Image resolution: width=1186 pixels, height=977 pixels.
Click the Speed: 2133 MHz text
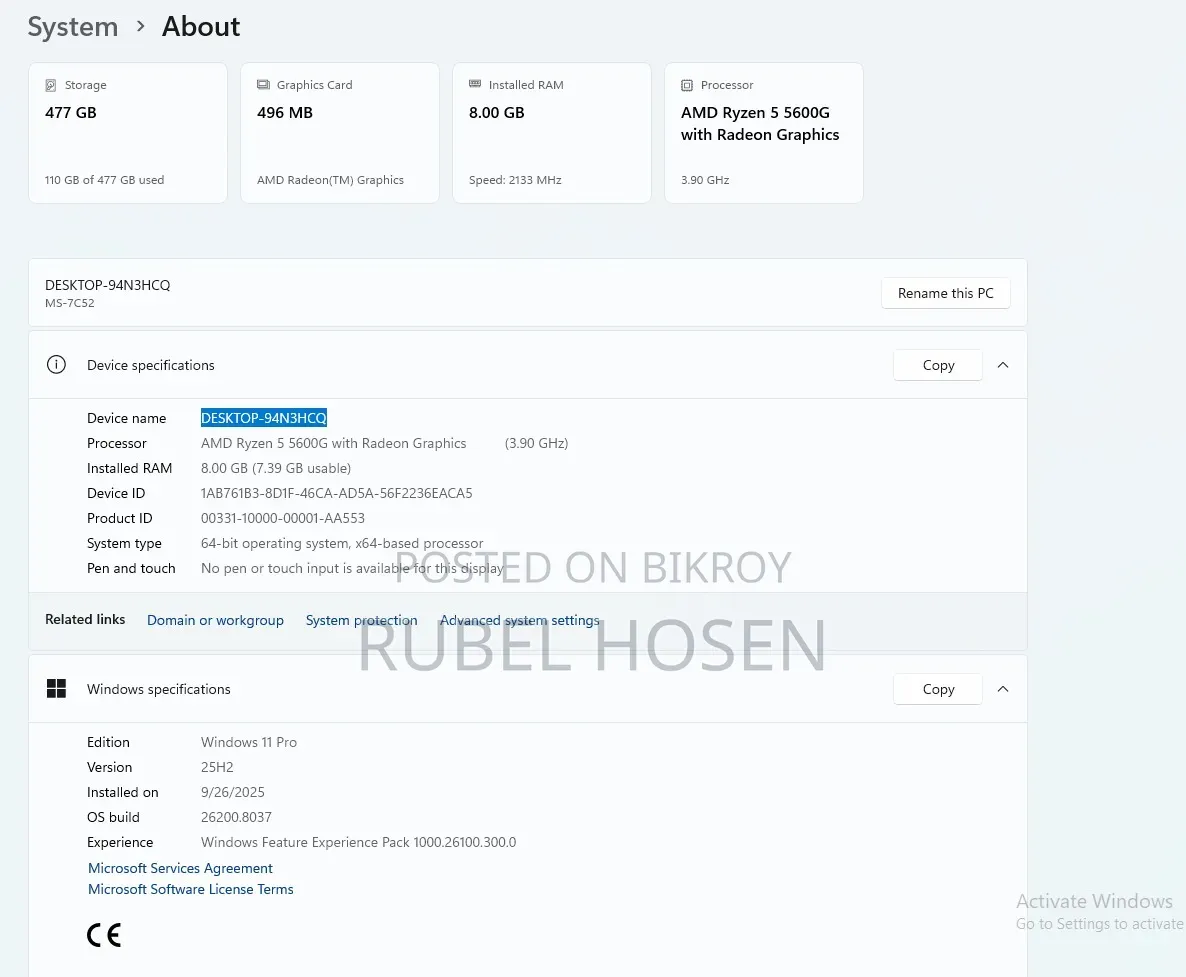click(515, 180)
